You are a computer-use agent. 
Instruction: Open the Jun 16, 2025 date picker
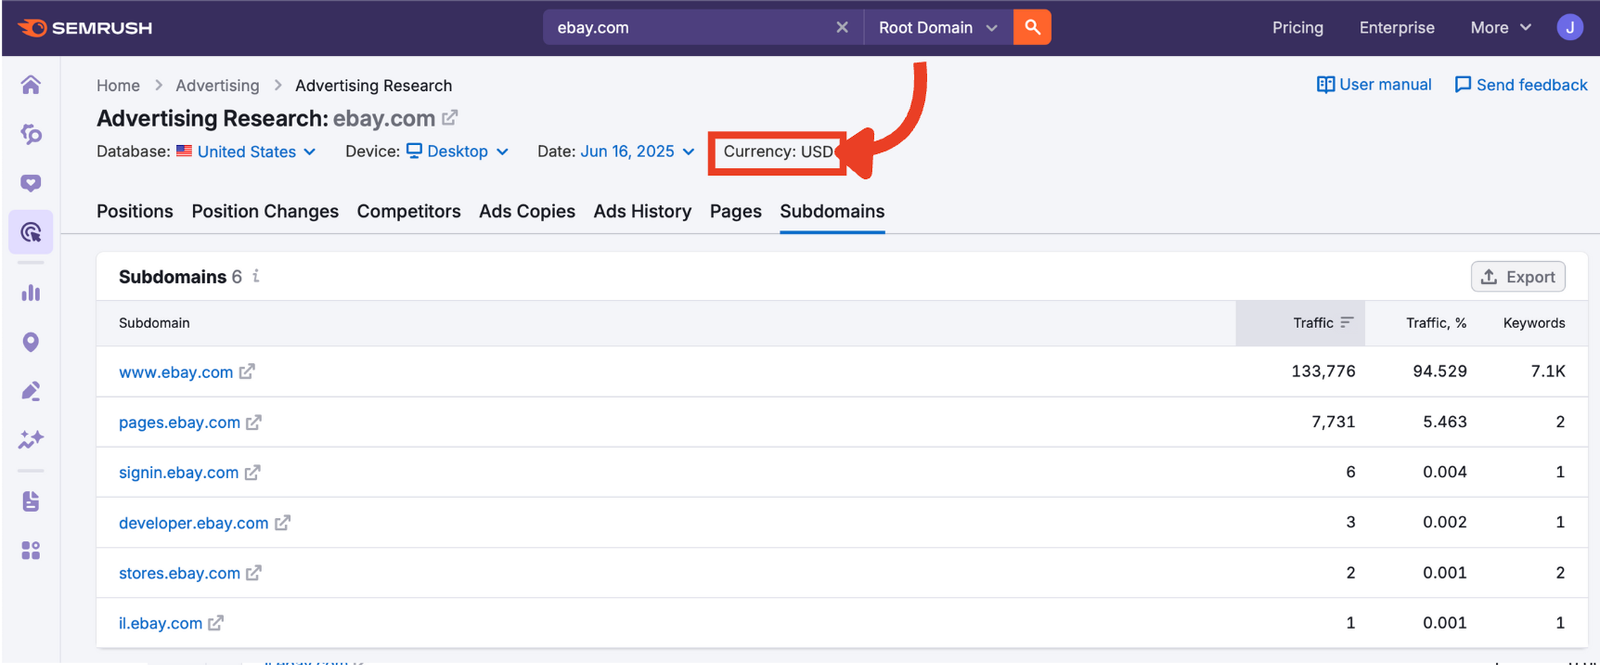click(x=637, y=151)
